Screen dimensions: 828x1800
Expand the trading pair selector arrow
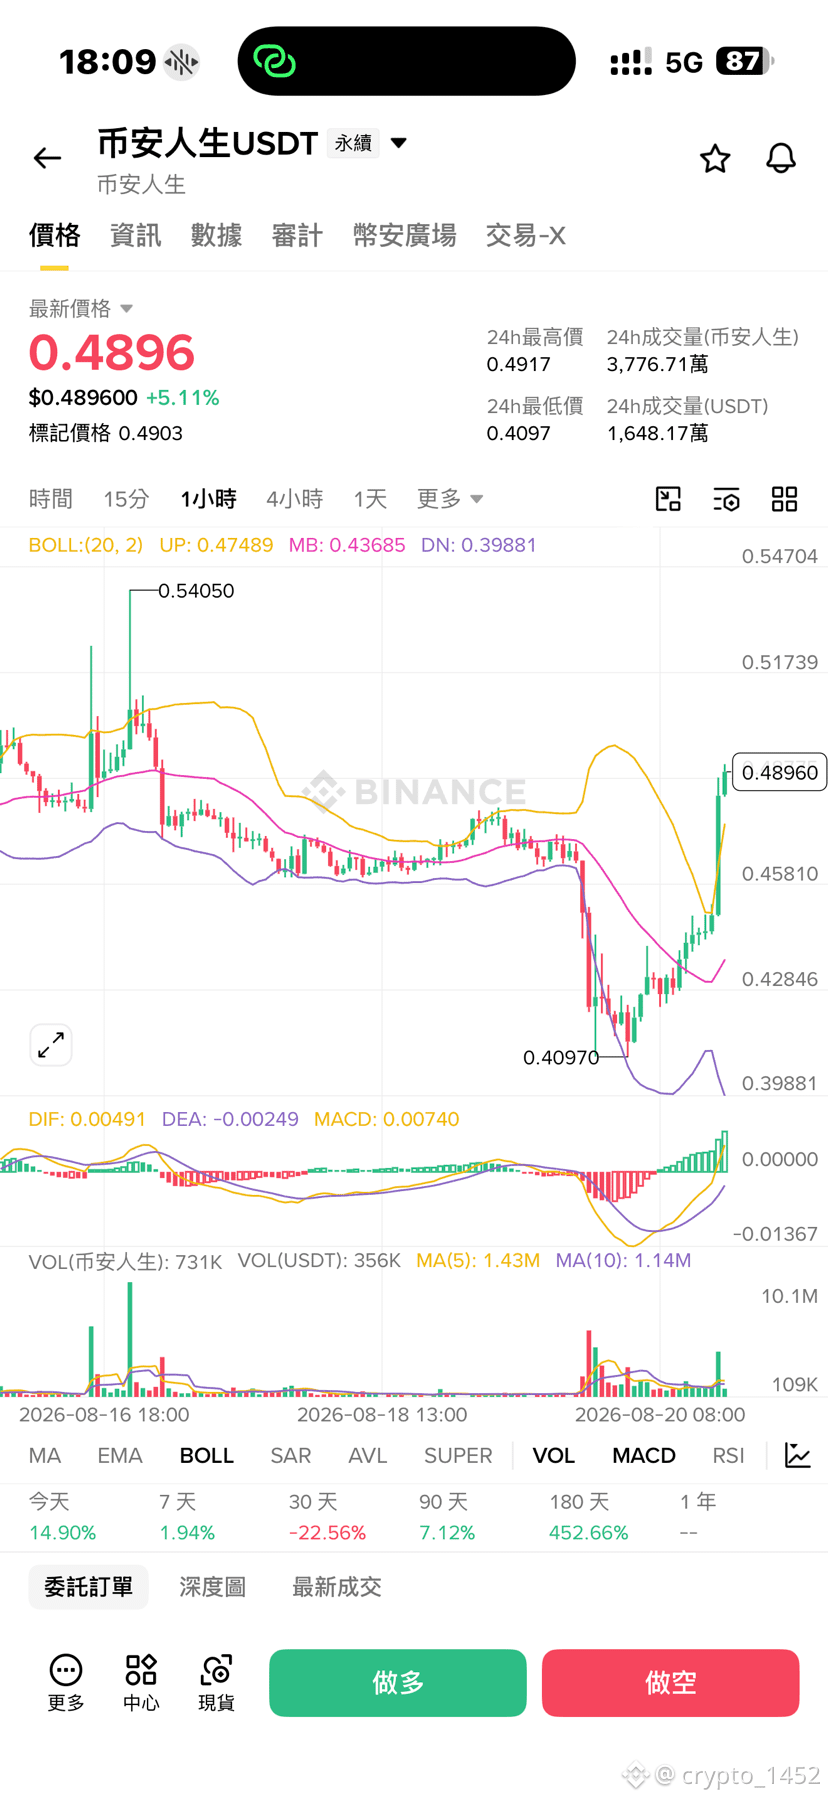(x=399, y=143)
